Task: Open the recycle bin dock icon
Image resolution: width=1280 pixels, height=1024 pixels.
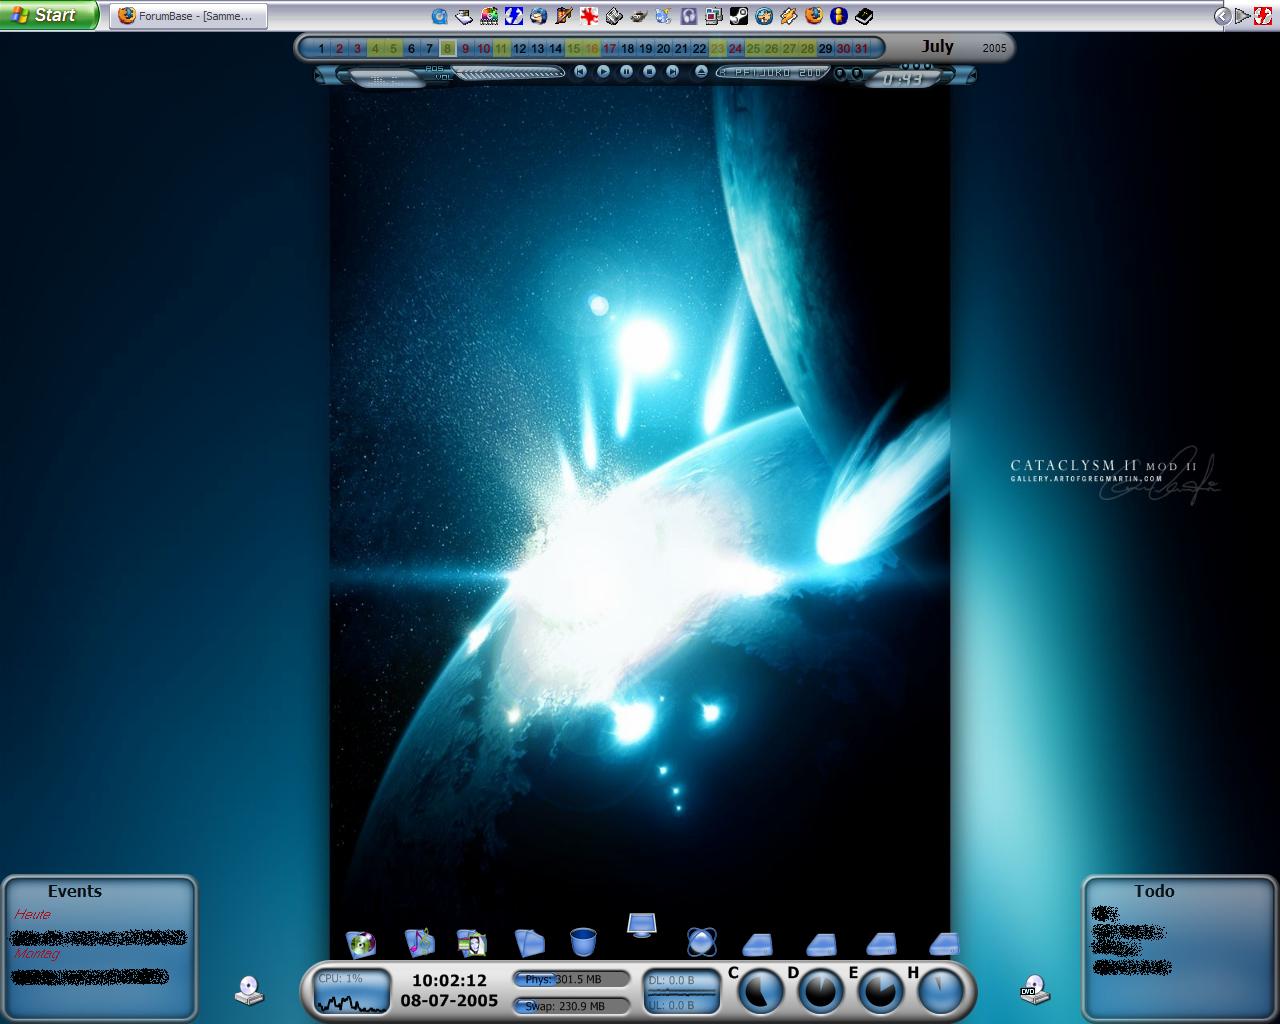Action: pyautogui.click(x=583, y=942)
